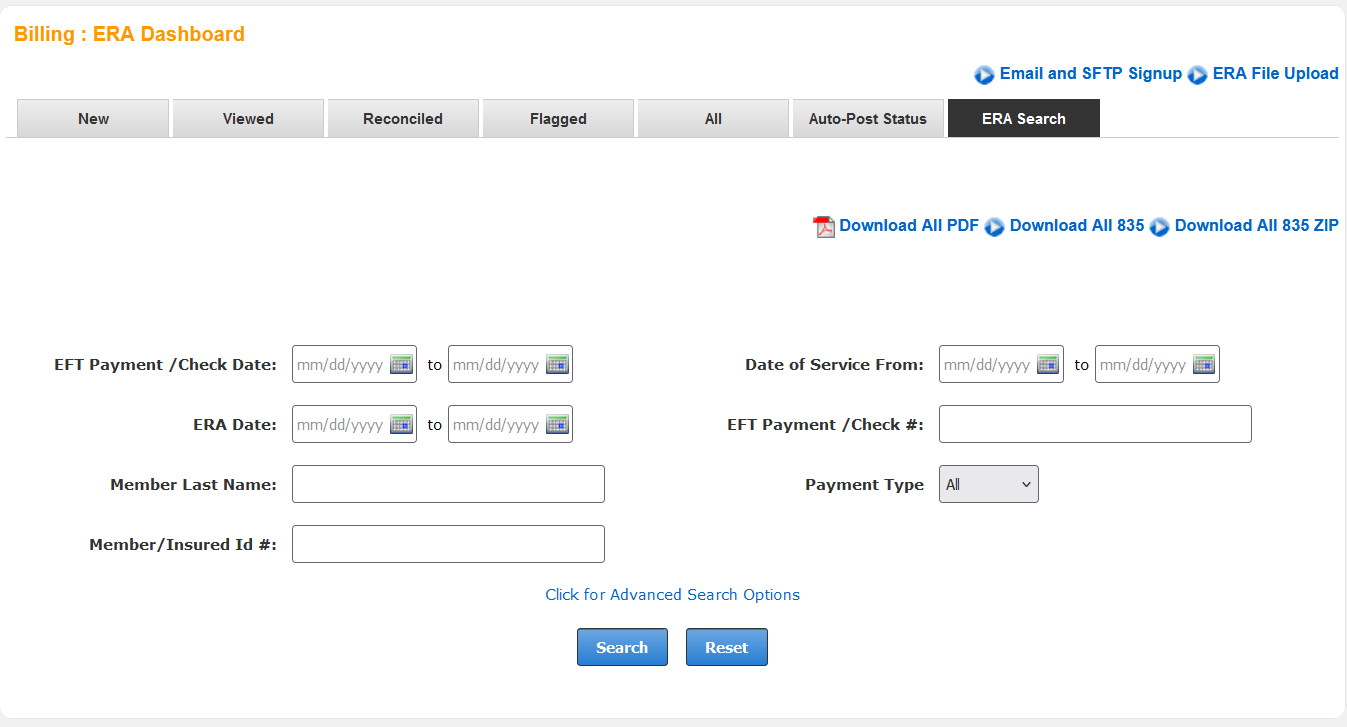This screenshot has height=727, width=1347.
Task: Open calendar for EFT Payment start date
Action: tap(401, 365)
